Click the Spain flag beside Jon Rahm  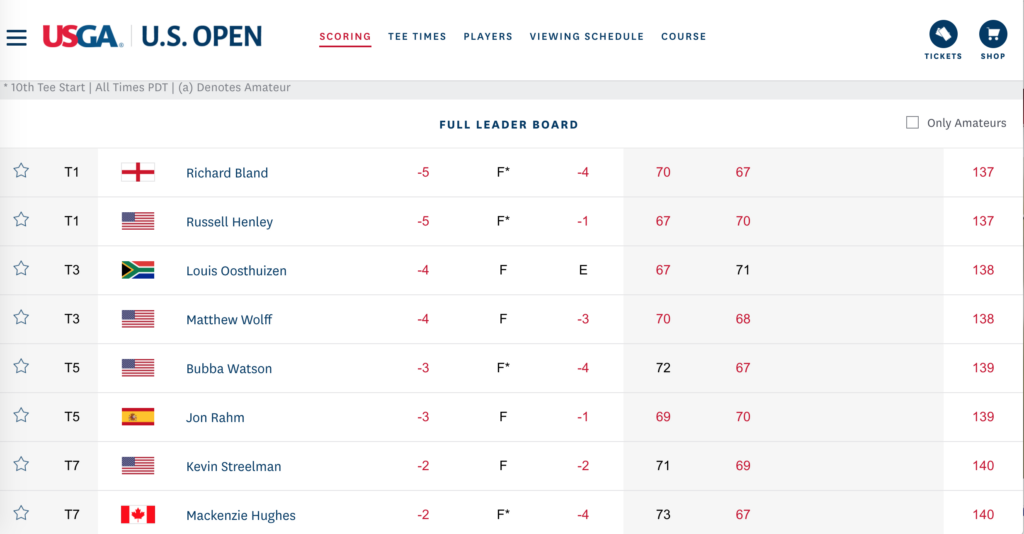(138, 416)
